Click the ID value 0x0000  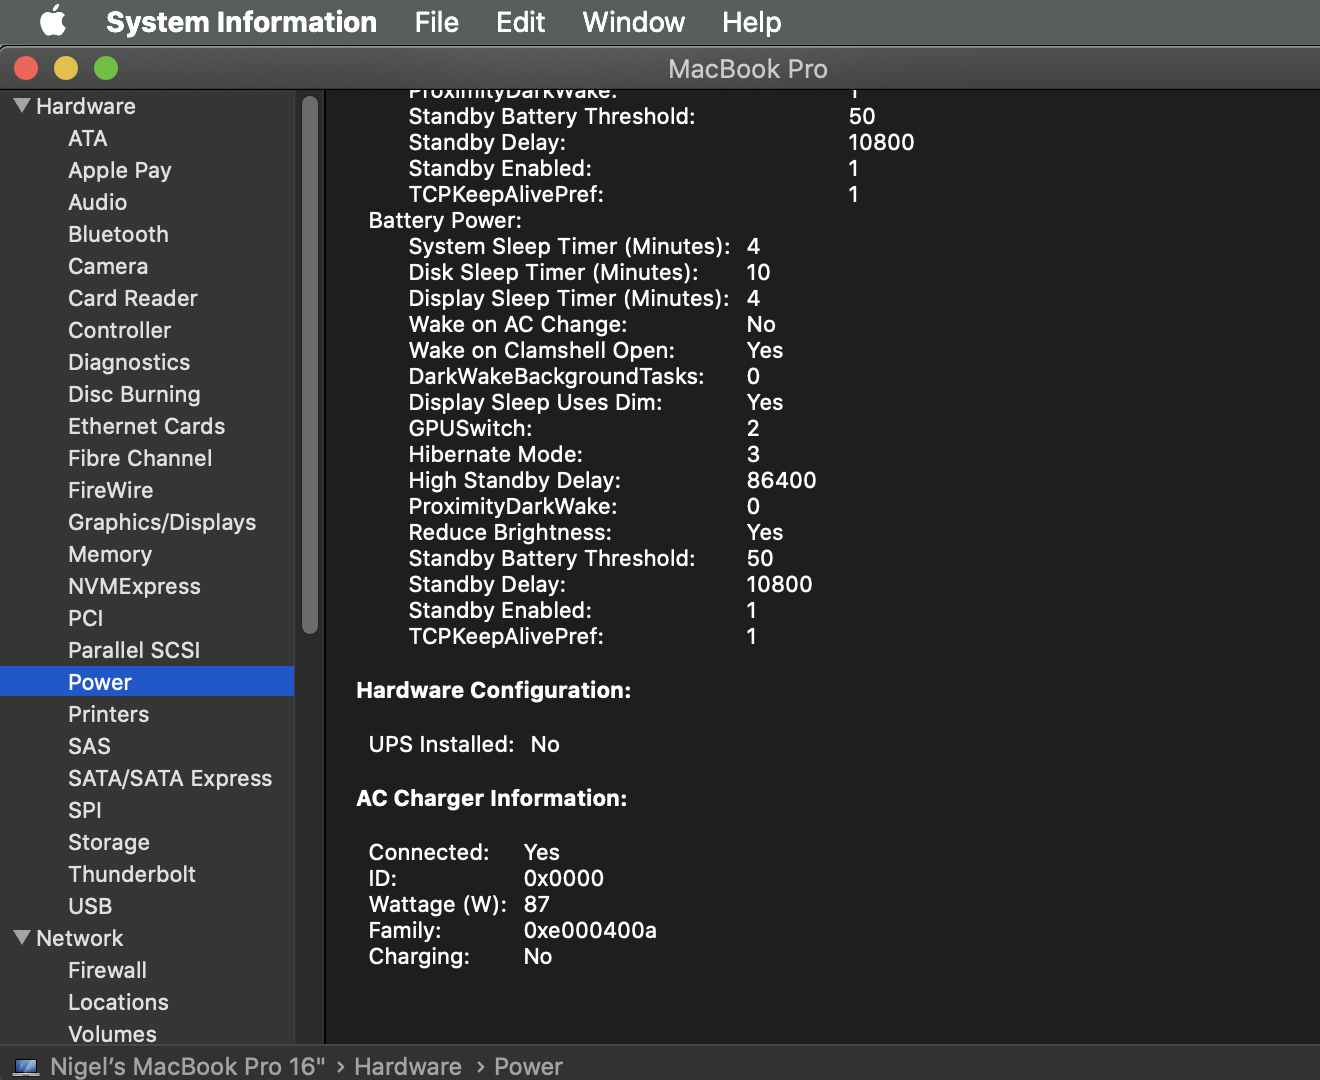[x=564, y=878]
